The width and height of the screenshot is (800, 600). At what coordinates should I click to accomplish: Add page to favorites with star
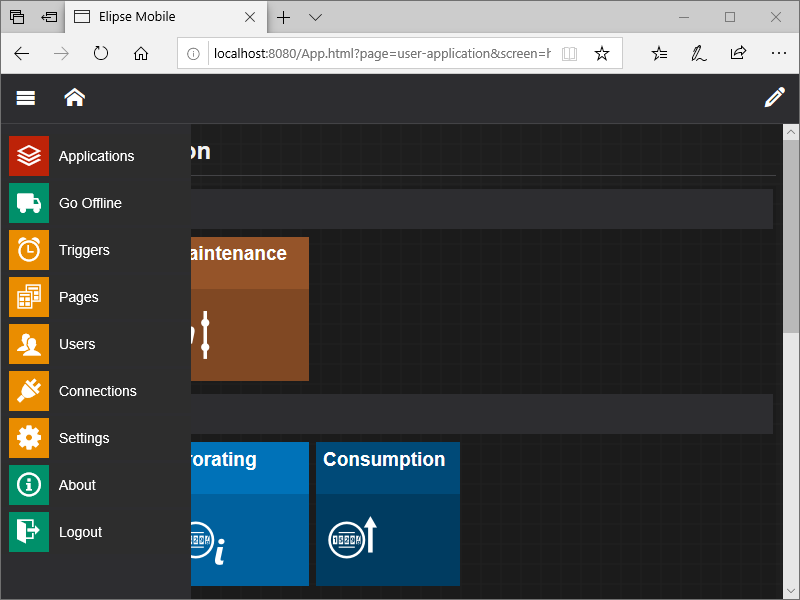[x=602, y=54]
